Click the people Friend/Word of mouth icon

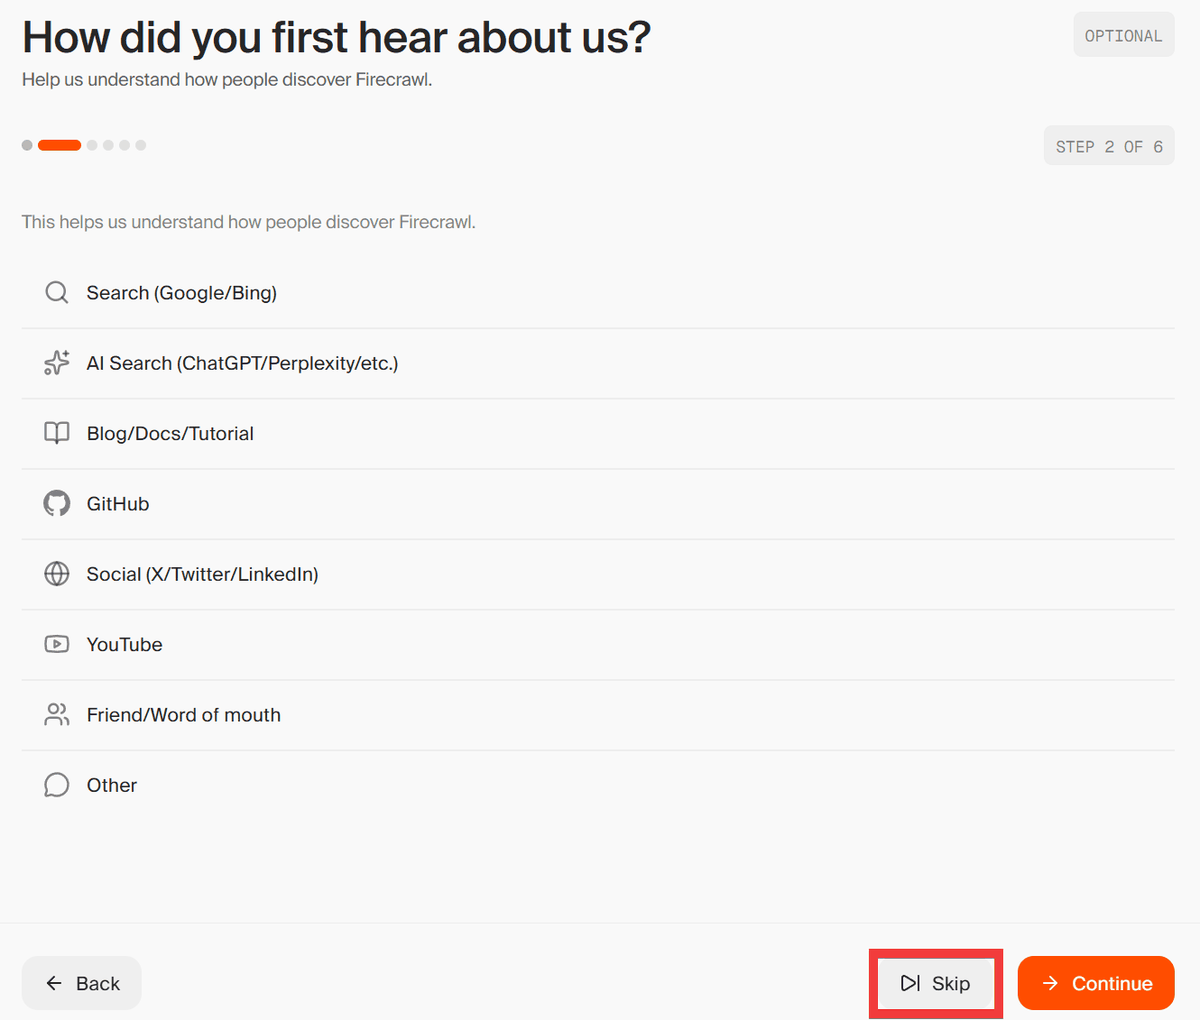pyautogui.click(x=57, y=715)
